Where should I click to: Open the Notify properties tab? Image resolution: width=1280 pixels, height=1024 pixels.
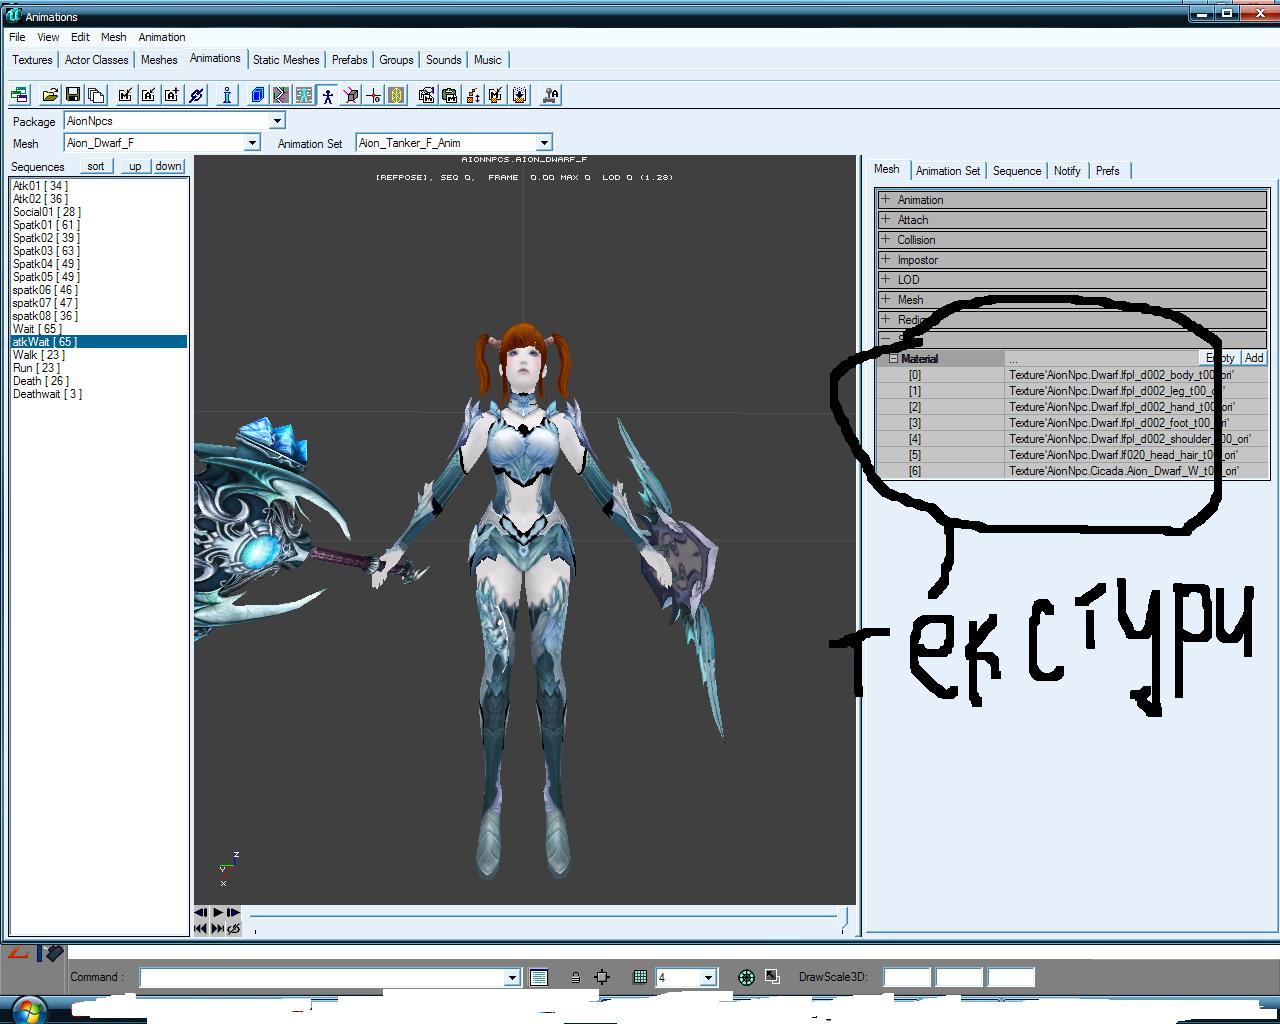click(x=1067, y=171)
